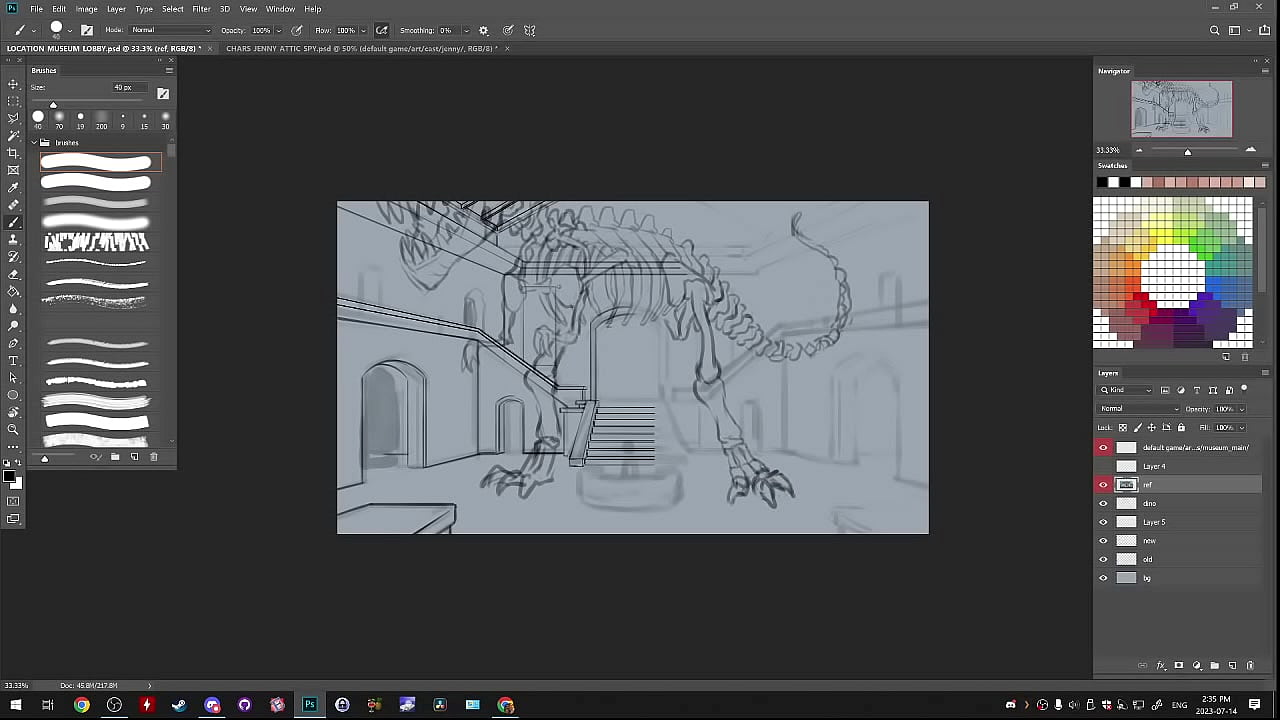This screenshot has height=720, width=1280.
Task: Hide the Layer 5 layer
Action: 1103,522
